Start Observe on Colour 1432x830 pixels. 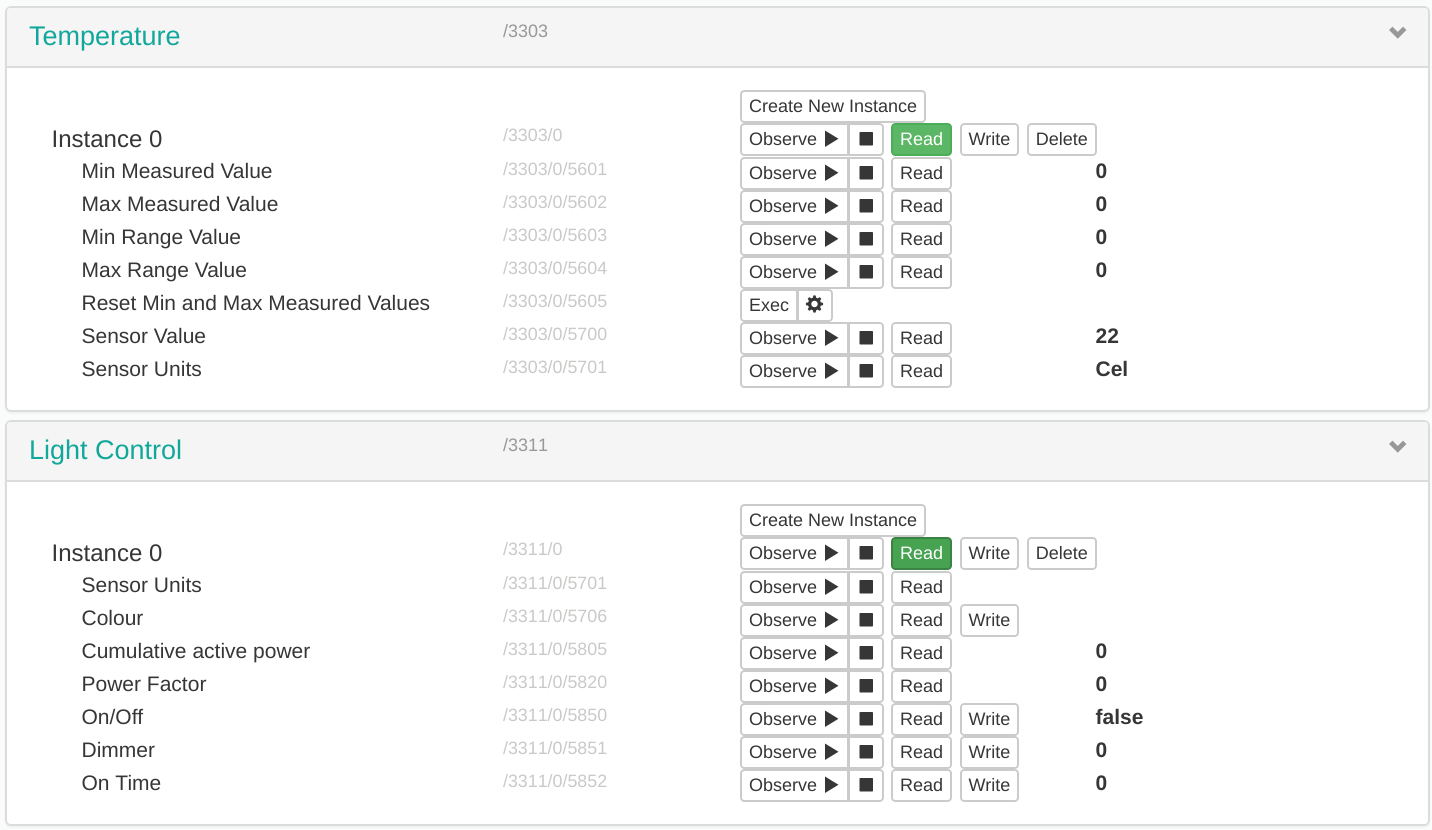point(795,620)
